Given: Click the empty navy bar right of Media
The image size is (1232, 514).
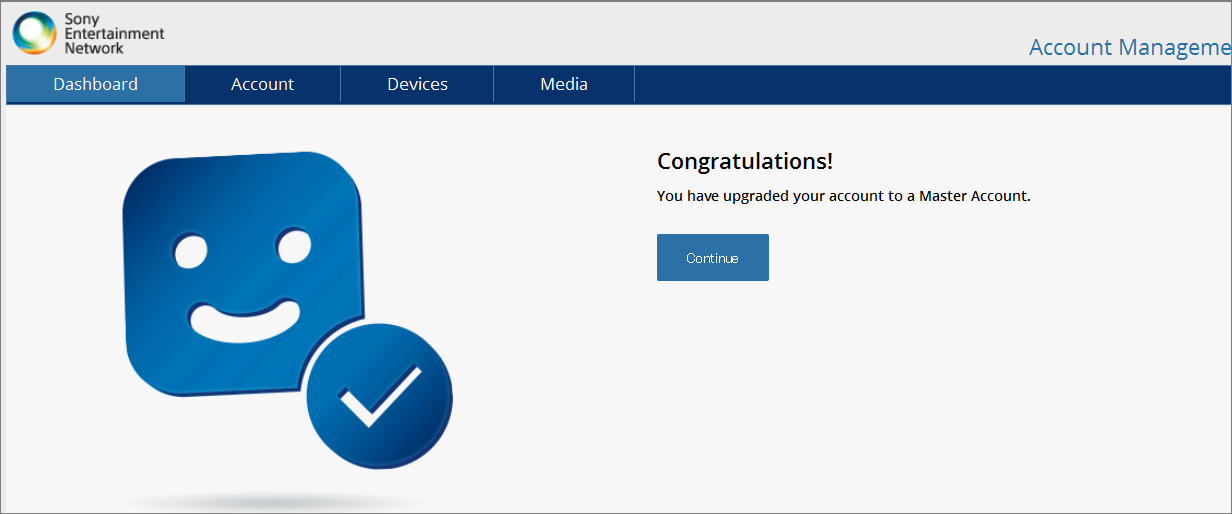Looking at the screenshot, I should pos(930,84).
